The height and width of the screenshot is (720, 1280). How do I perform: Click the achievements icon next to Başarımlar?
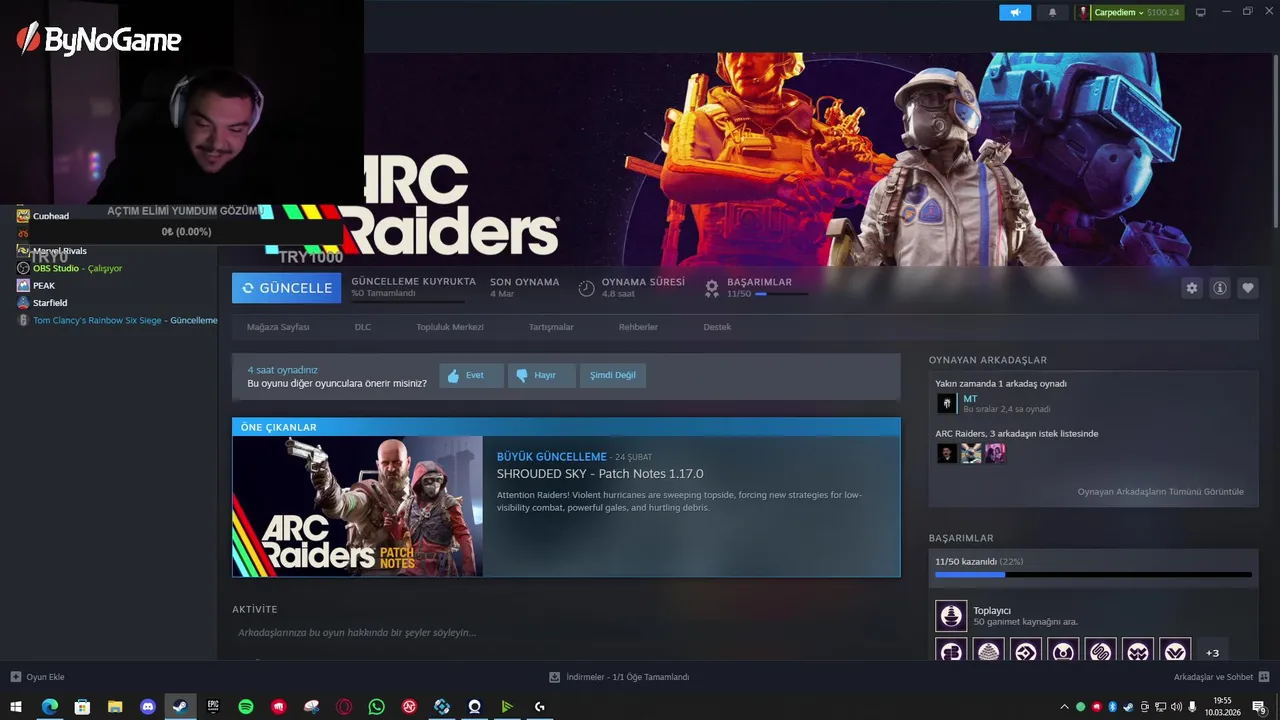click(x=712, y=288)
